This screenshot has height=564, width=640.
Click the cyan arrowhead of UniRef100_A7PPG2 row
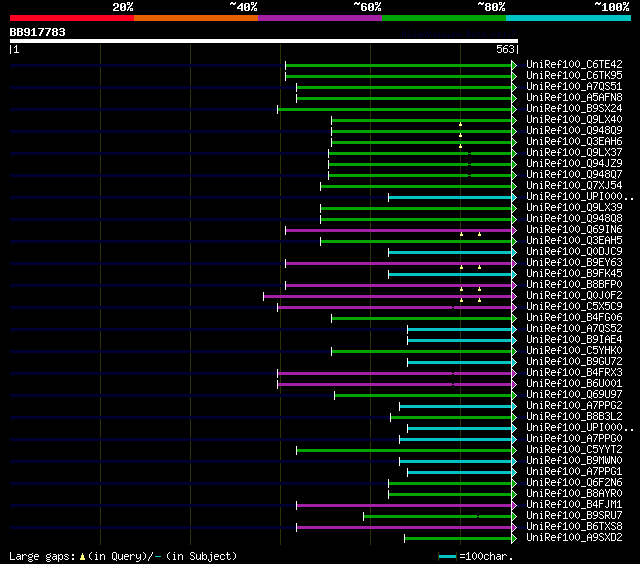[514, 406]
